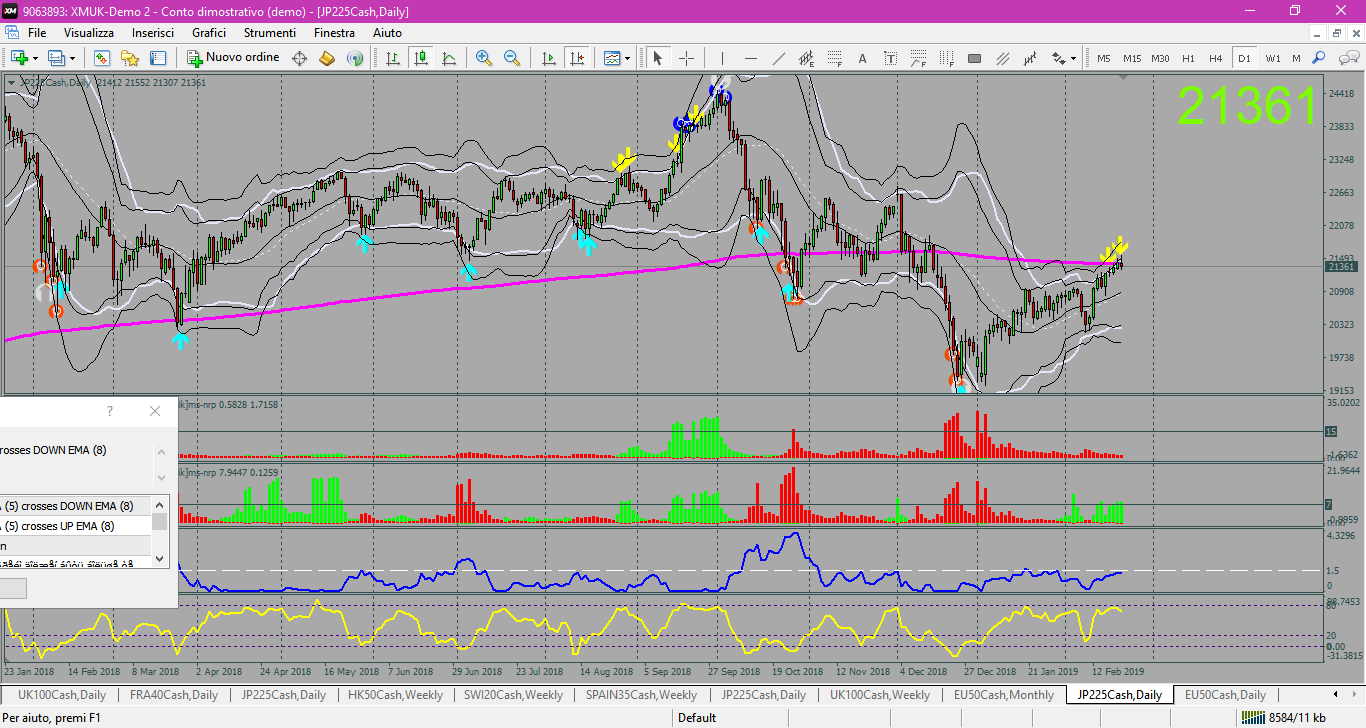Screen dimensions: 1366x728
Task: Switch to the HK50Cash,Weekly chart tab
Action: click(395, 695)
